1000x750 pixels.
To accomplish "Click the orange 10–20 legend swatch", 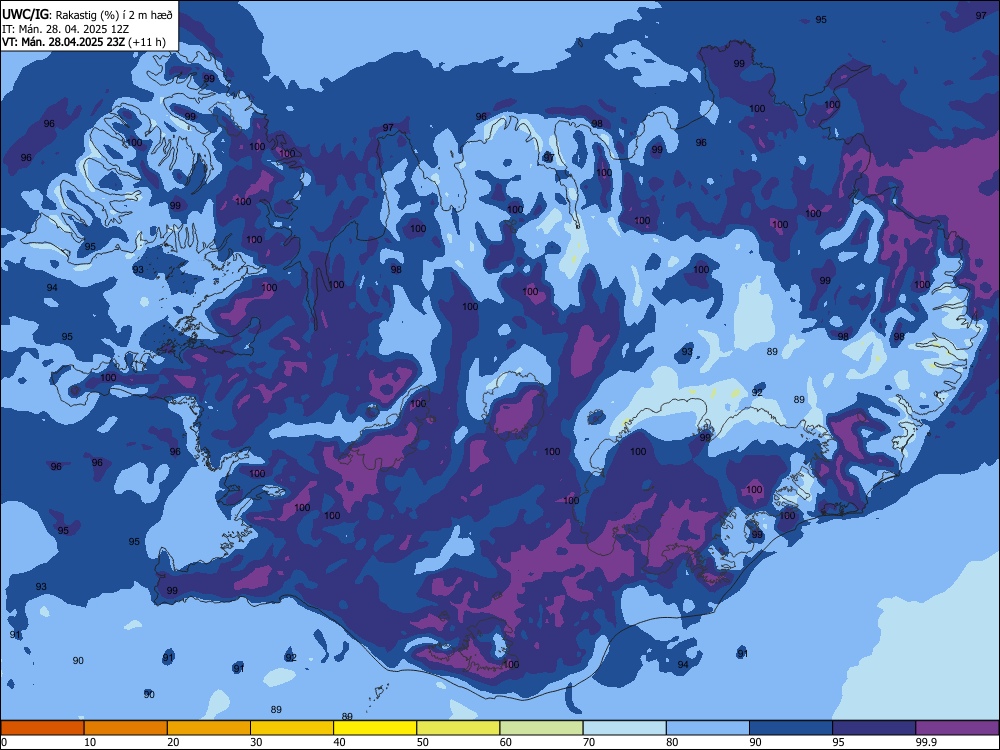I will [126, 728].
